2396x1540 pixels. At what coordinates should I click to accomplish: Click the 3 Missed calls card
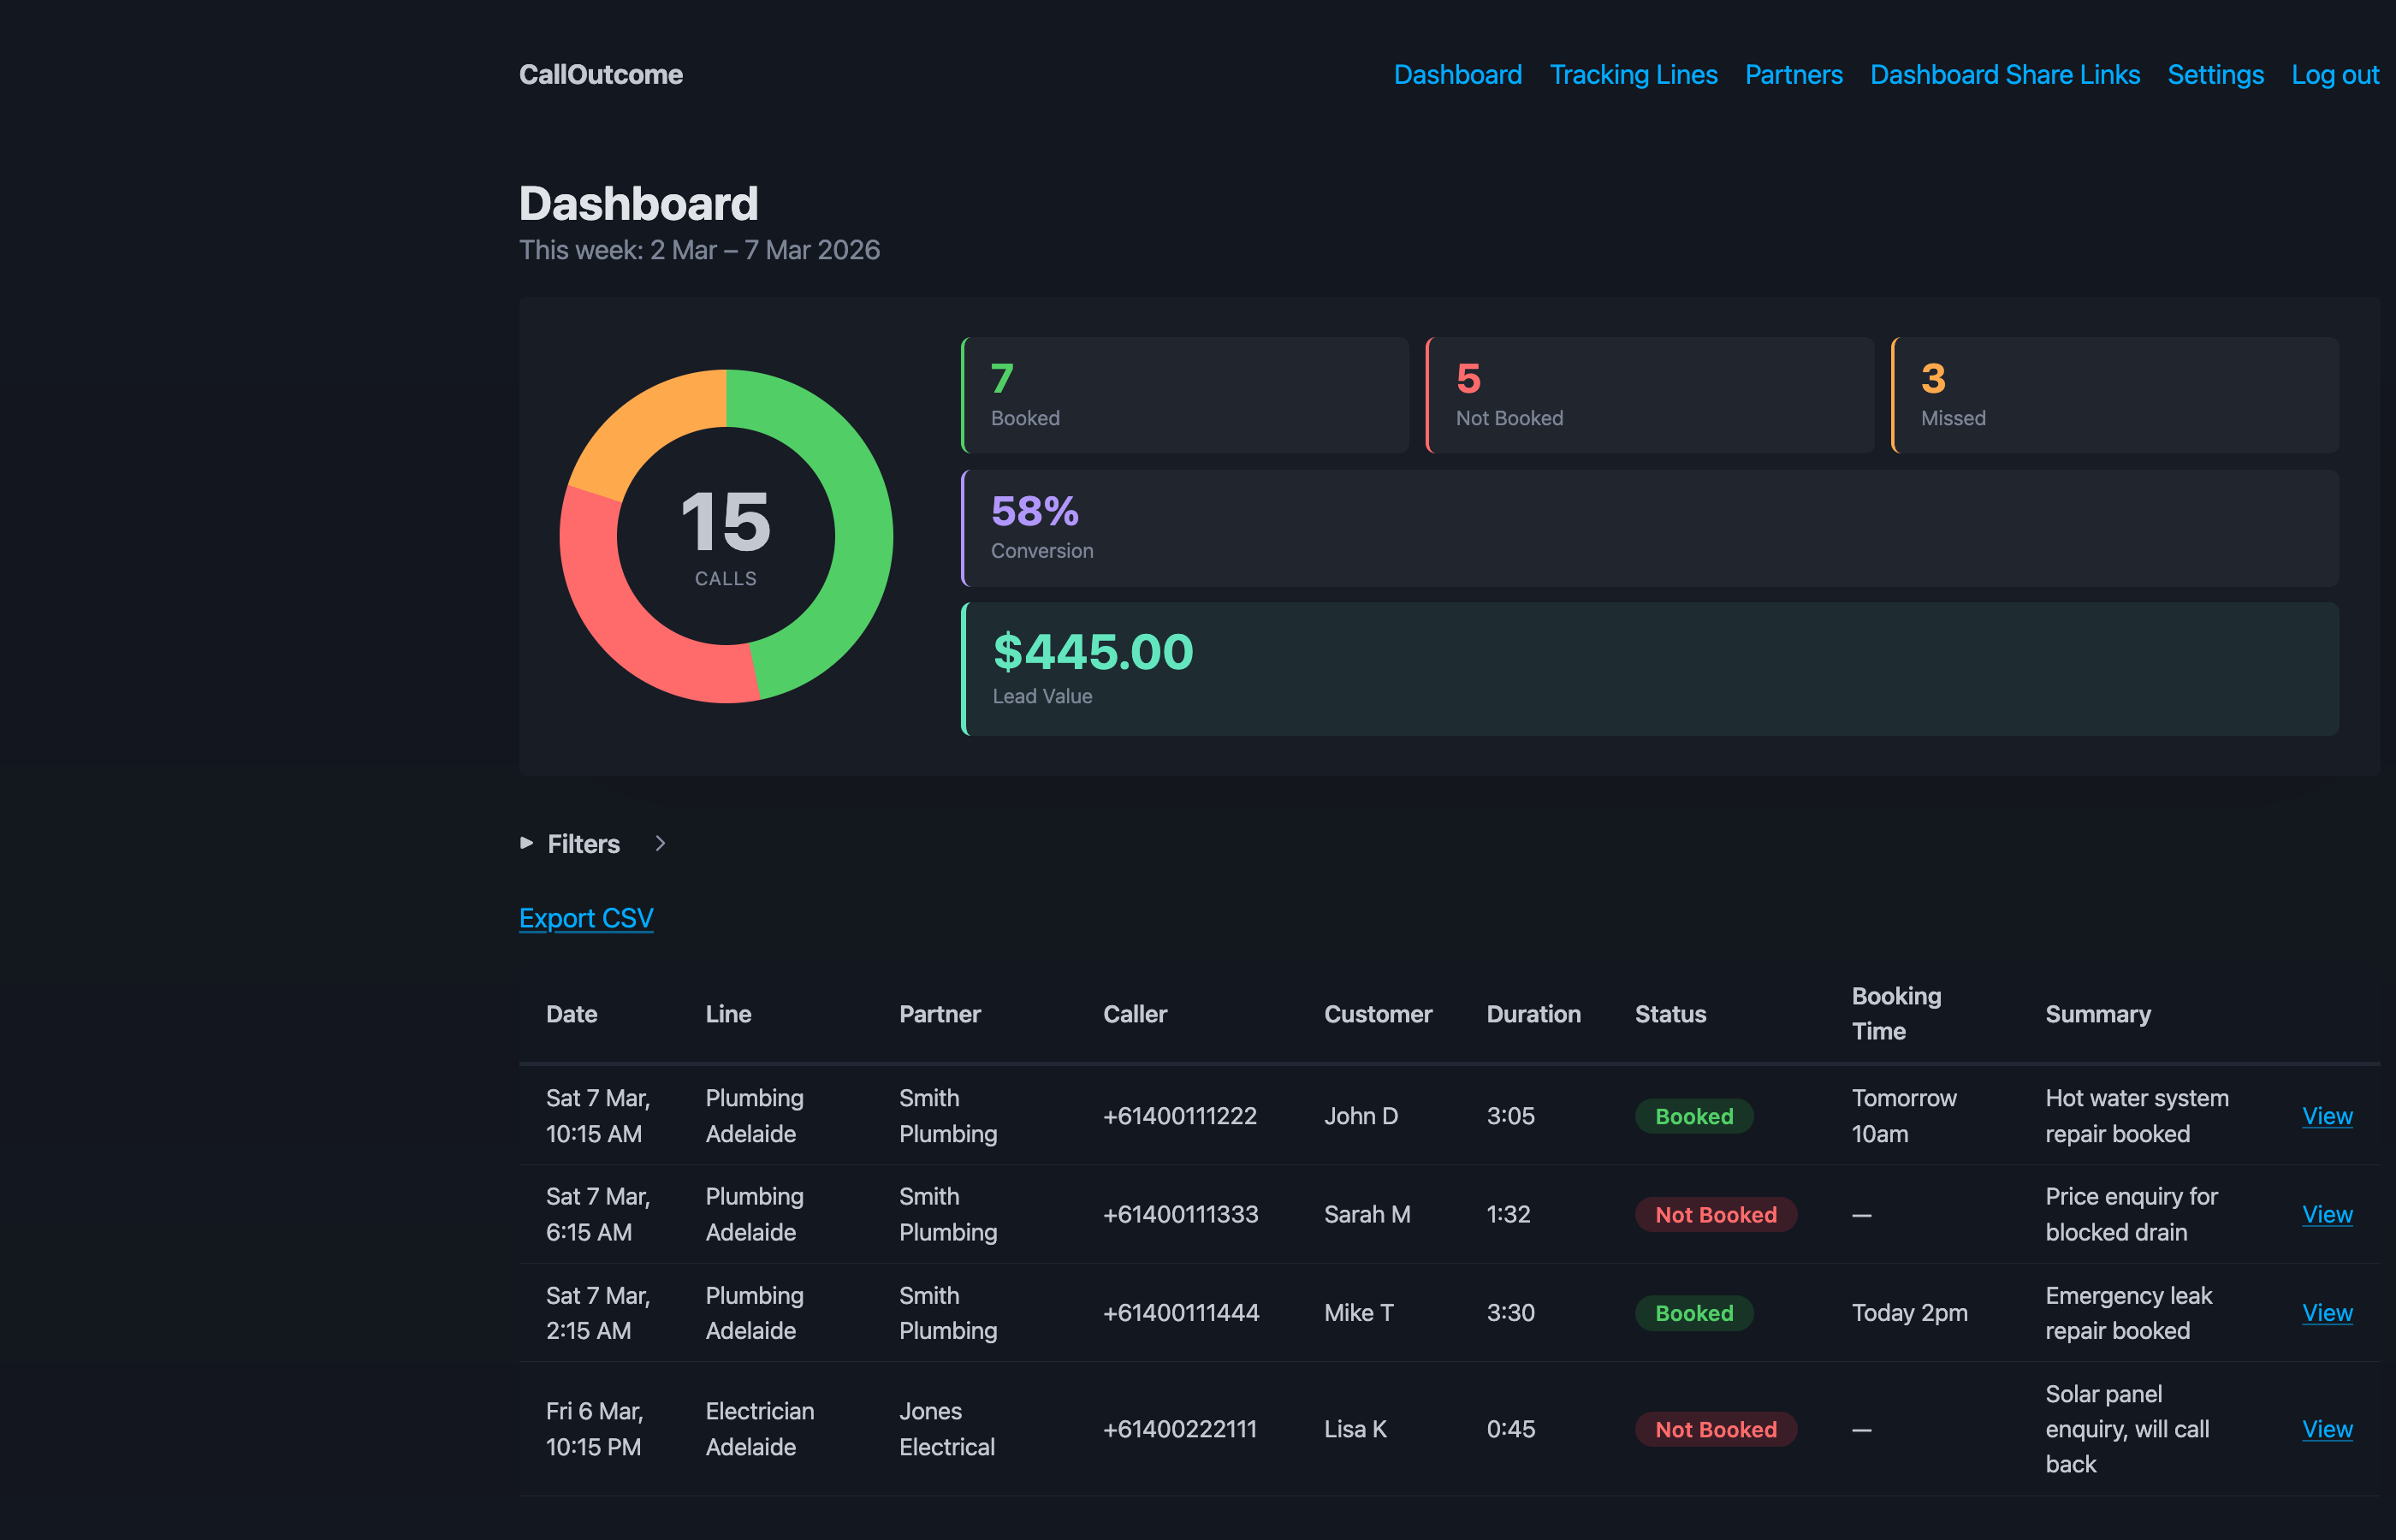2114,394
